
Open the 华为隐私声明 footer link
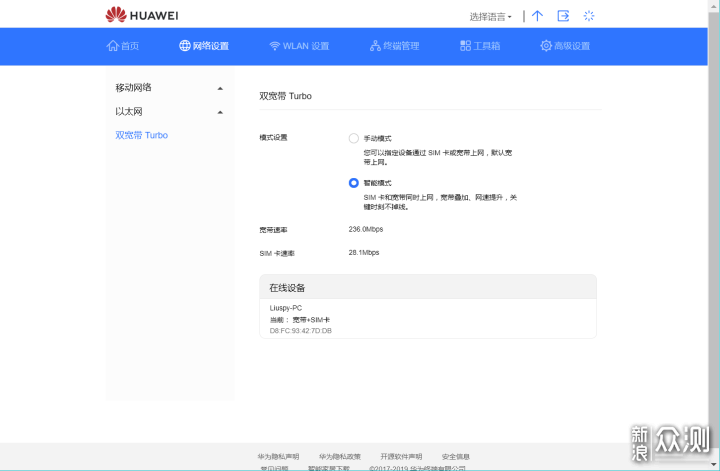coord(278,456)
